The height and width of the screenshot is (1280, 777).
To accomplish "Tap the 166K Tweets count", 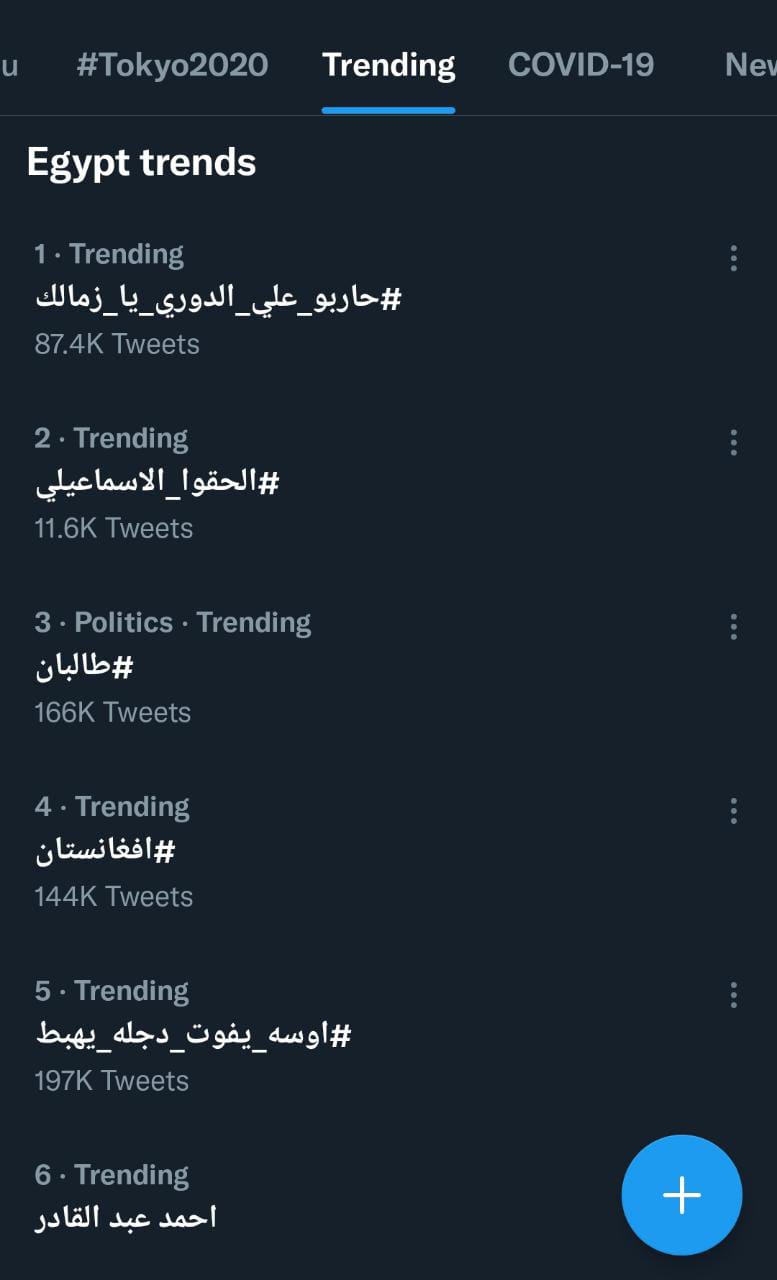I will point(112,713).
